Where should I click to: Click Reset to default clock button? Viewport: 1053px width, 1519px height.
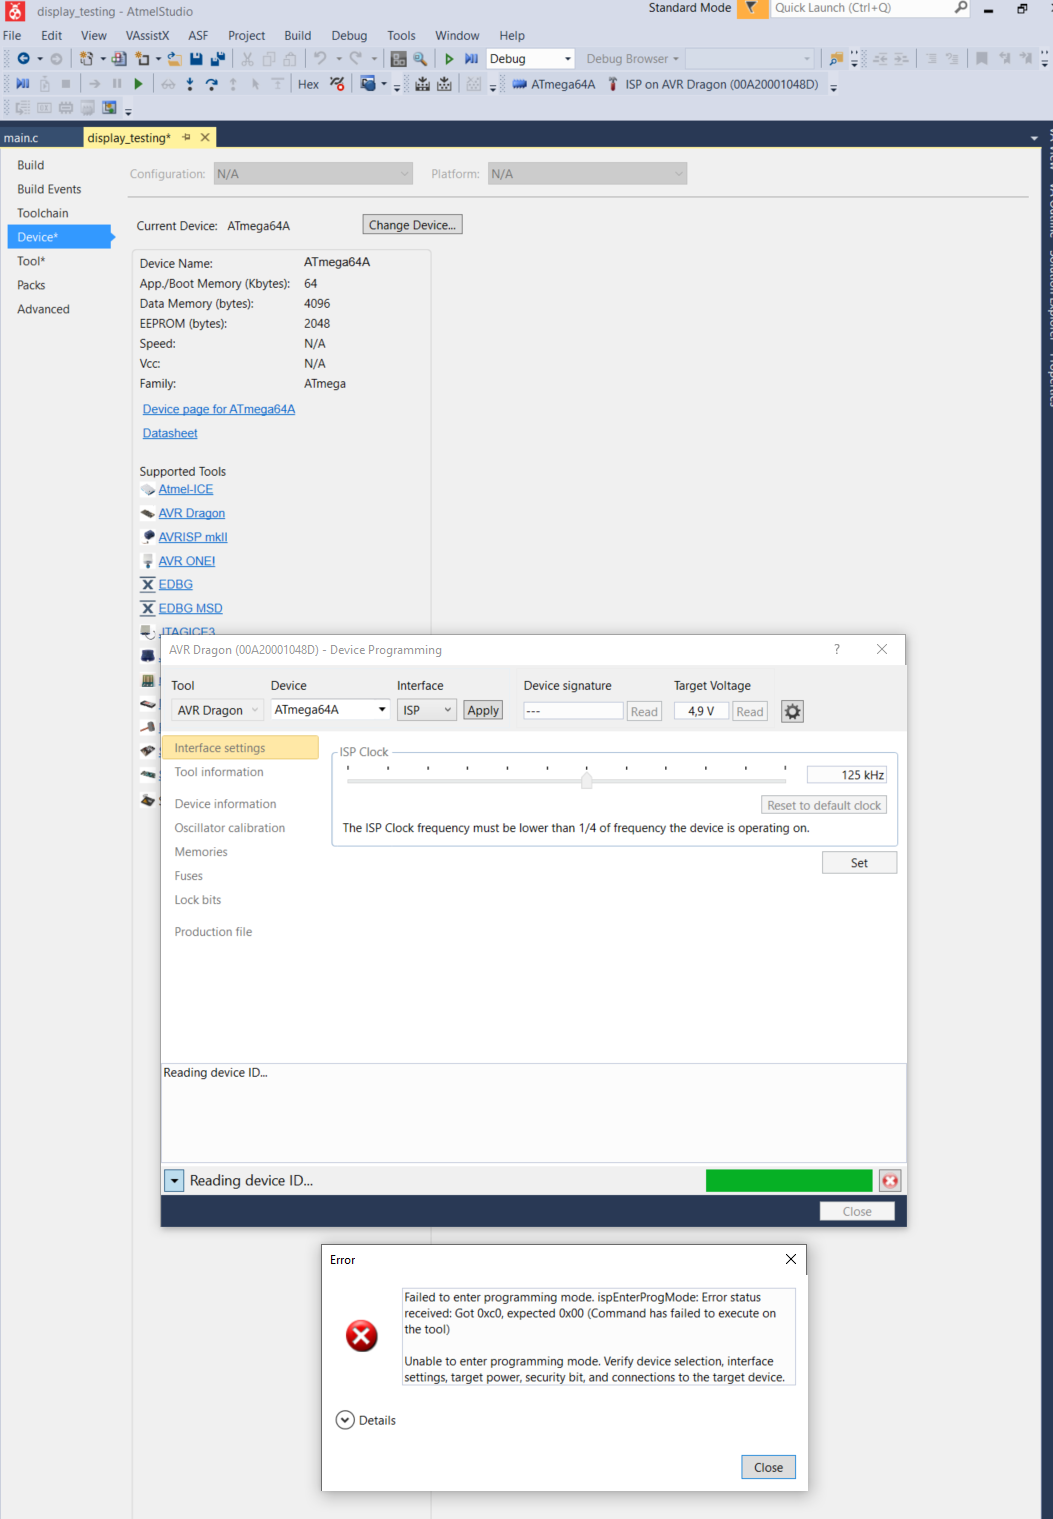[x=824, y=805]
